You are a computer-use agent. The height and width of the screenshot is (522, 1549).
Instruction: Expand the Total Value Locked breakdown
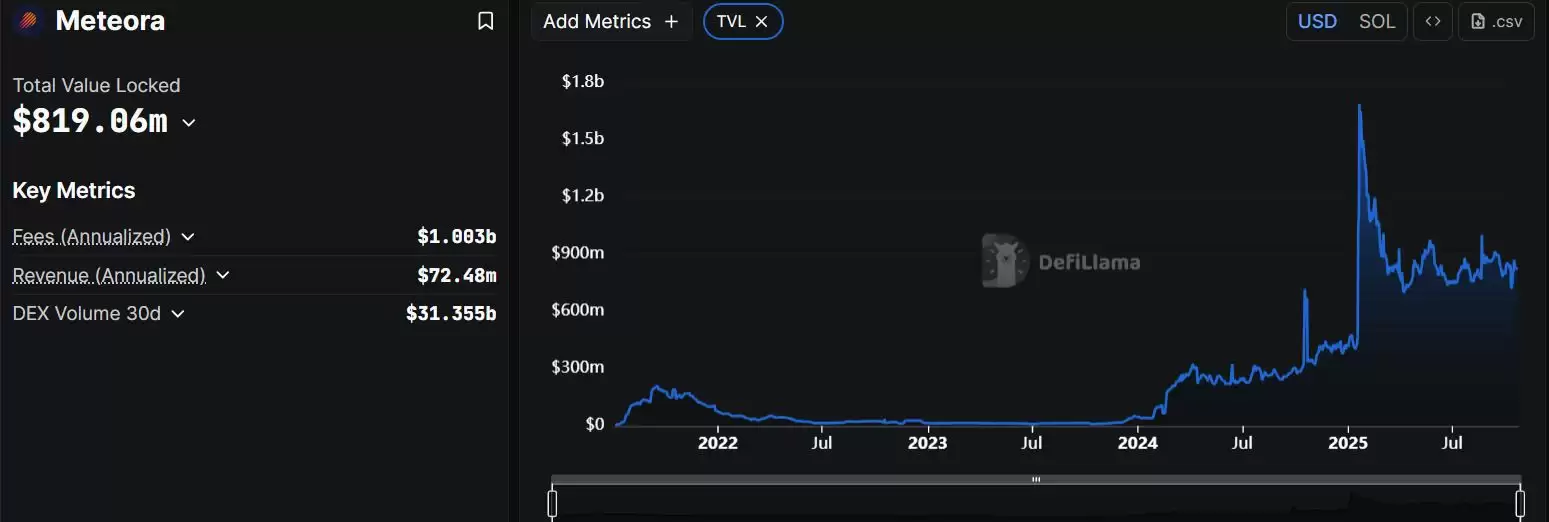(189, 123)
